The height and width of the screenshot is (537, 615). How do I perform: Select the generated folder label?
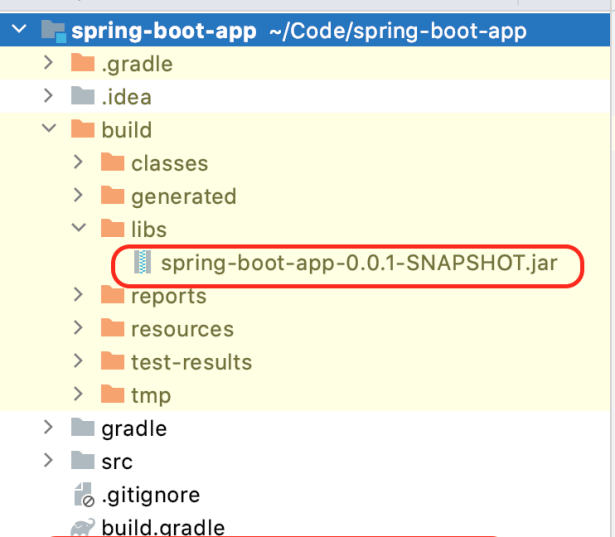[184, 197]
